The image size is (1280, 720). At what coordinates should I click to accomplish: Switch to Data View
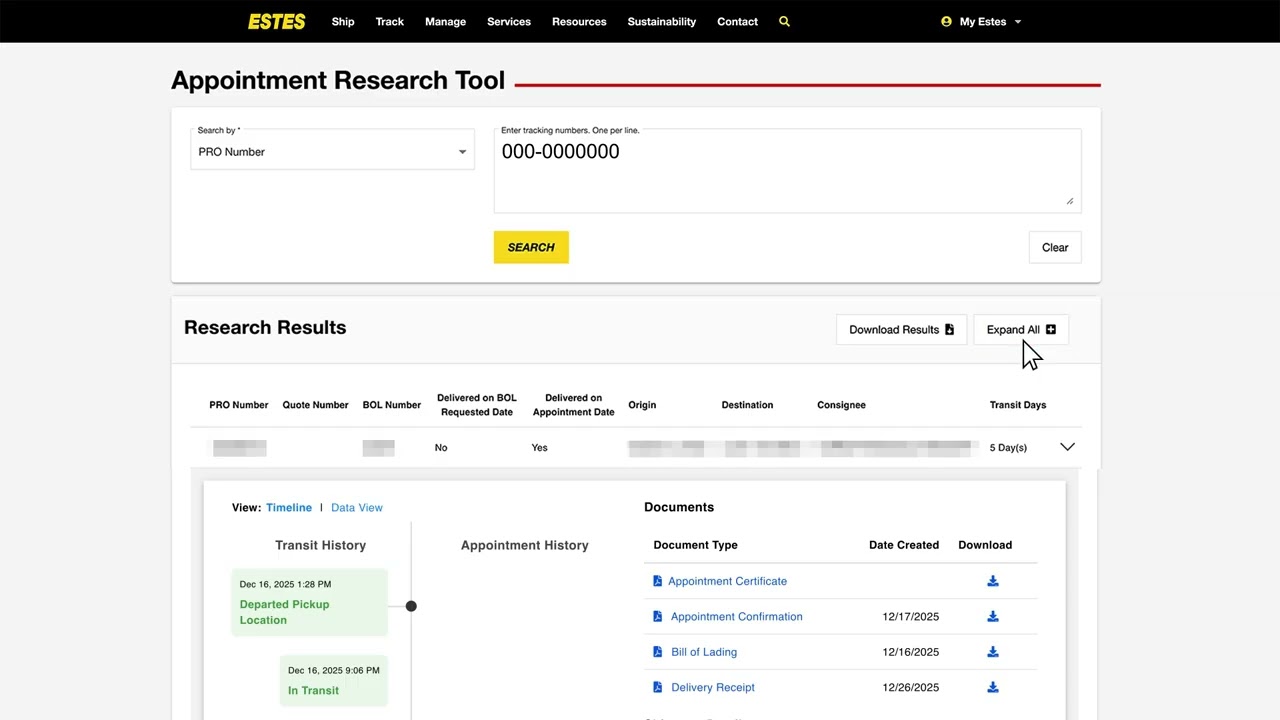[357, 507]
